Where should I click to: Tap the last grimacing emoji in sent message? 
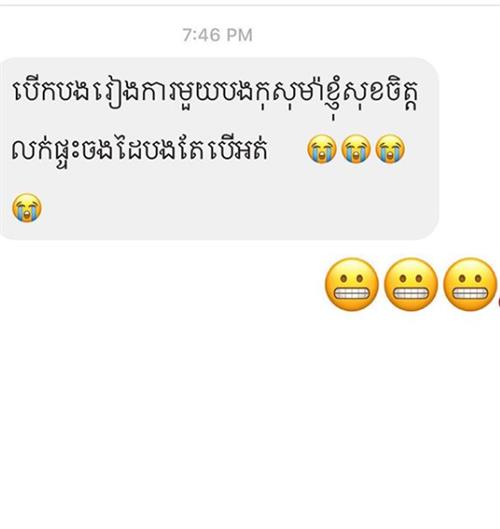pyautogui.click(x=470, y=284)
